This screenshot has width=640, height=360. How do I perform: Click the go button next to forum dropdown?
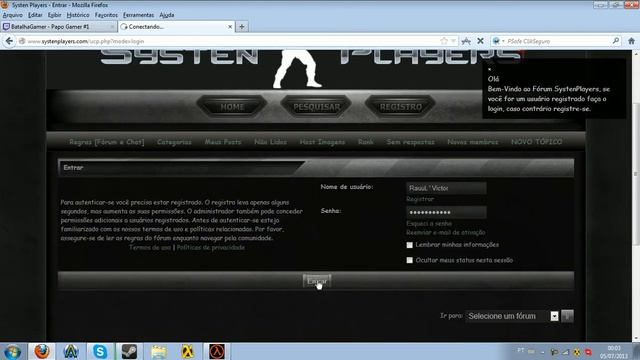(x=567, y=316)
